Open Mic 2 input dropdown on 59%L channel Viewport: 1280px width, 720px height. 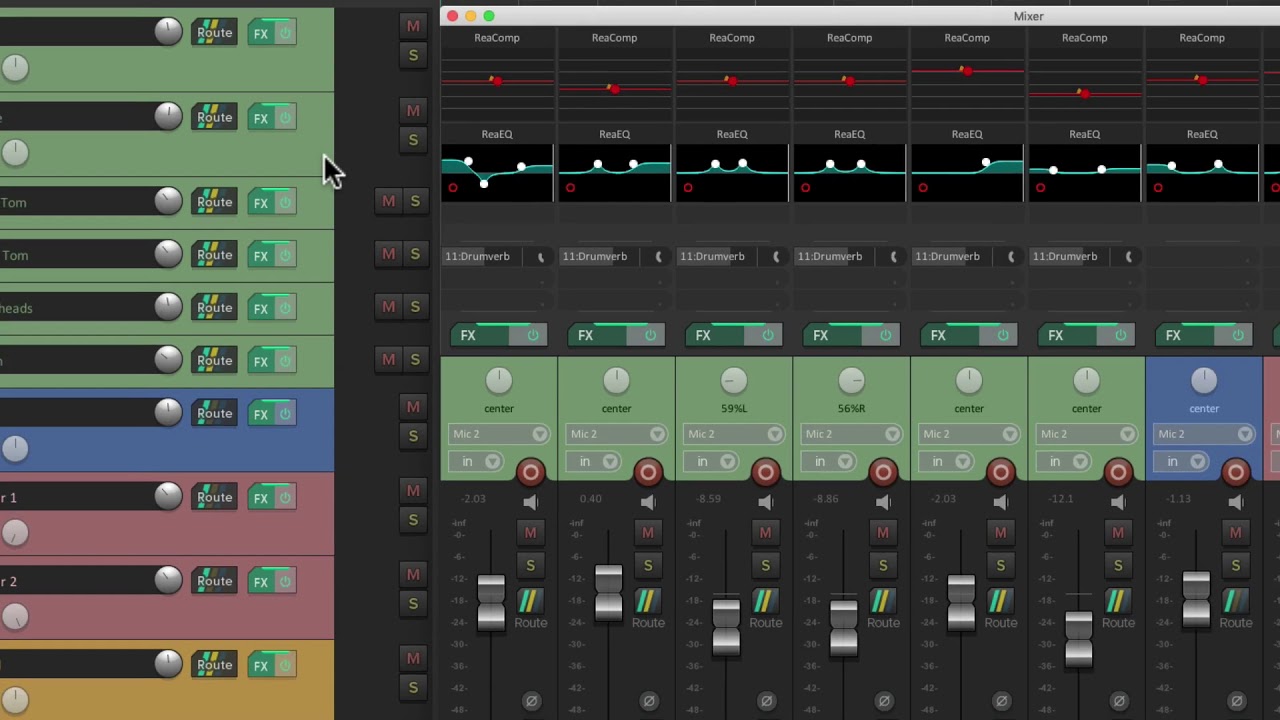coord(734,434)
